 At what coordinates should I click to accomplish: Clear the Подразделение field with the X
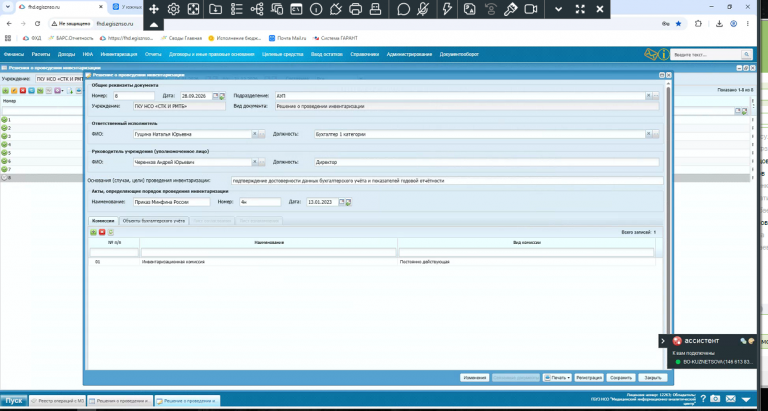pyautogui.click(x=648, y=96)
